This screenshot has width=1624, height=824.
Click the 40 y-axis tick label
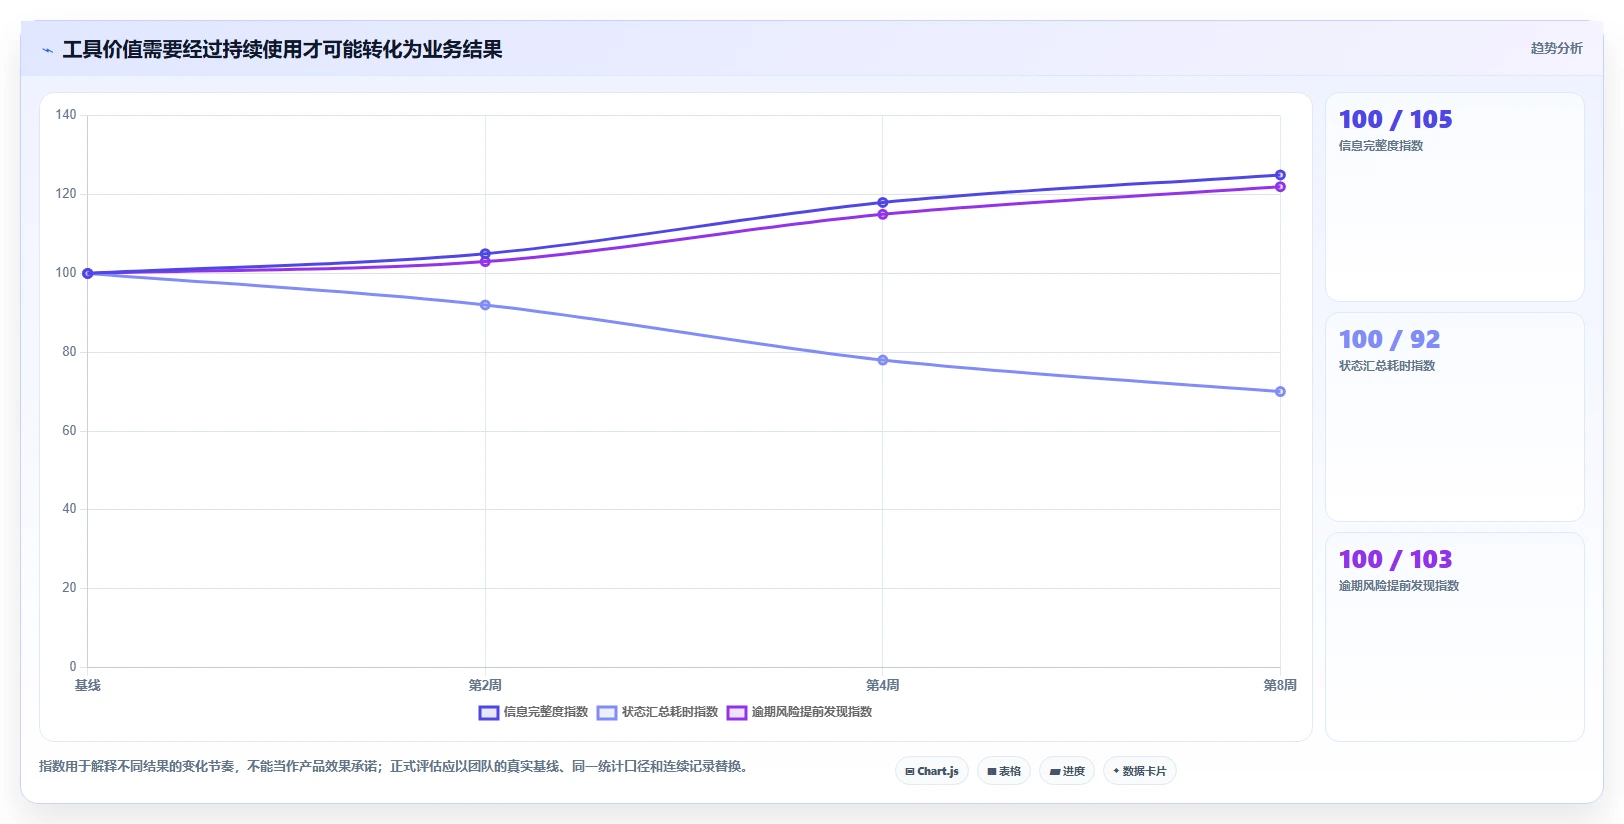tap(69, 509)
